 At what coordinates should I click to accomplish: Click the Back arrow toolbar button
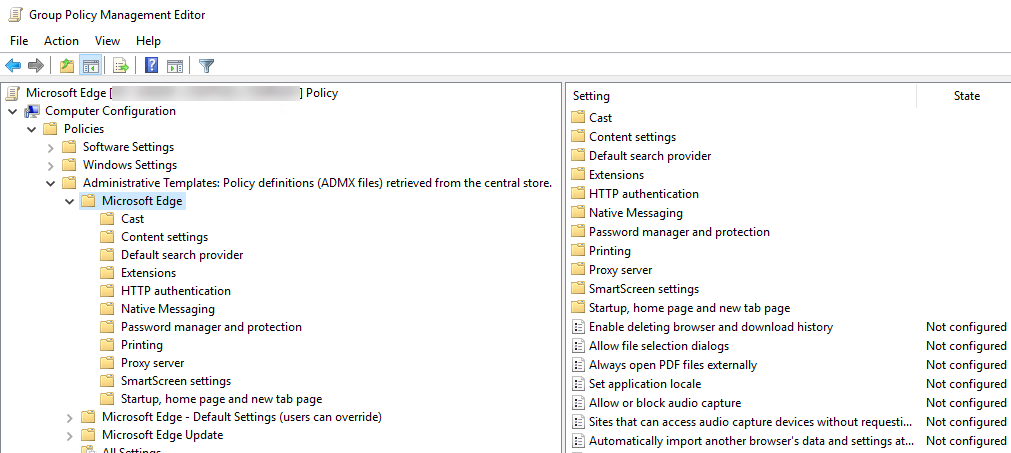(x=13, y=66)
